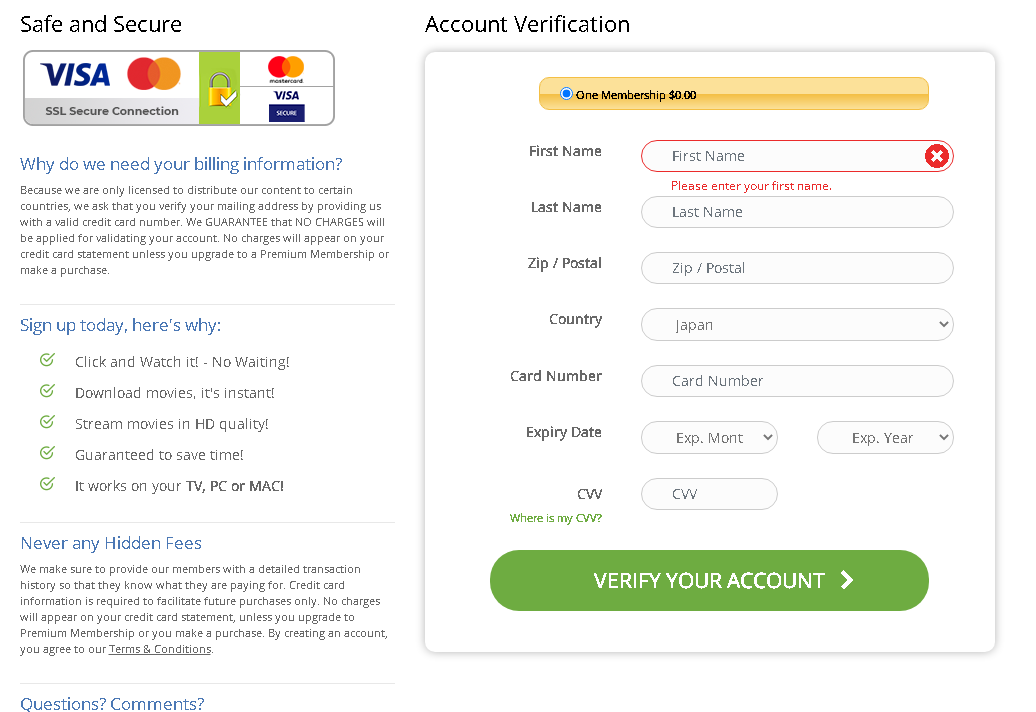Click the VISA logo in the SSL badge

(76, 74)
